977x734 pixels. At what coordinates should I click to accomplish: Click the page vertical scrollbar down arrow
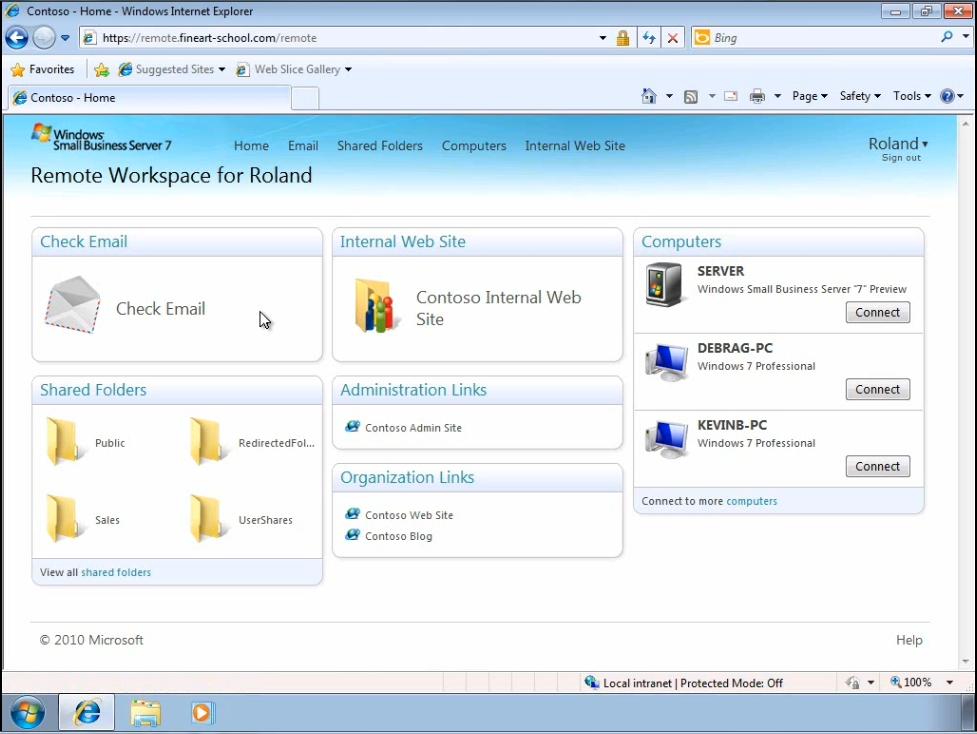click(x=965, y=661)
